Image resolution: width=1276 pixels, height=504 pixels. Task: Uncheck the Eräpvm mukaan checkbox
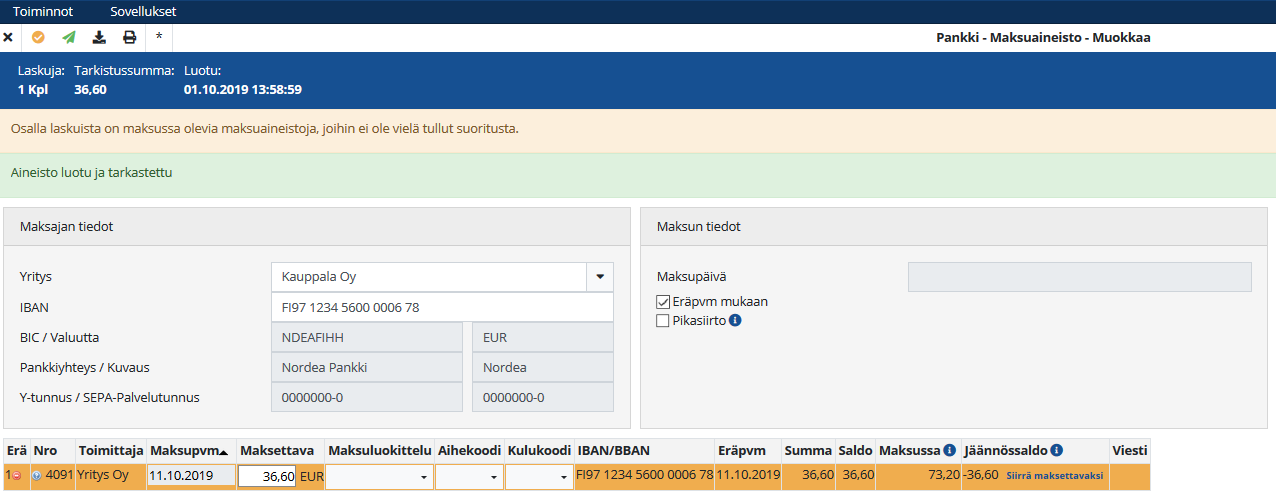pyautogui.click(x=662, y=302)
